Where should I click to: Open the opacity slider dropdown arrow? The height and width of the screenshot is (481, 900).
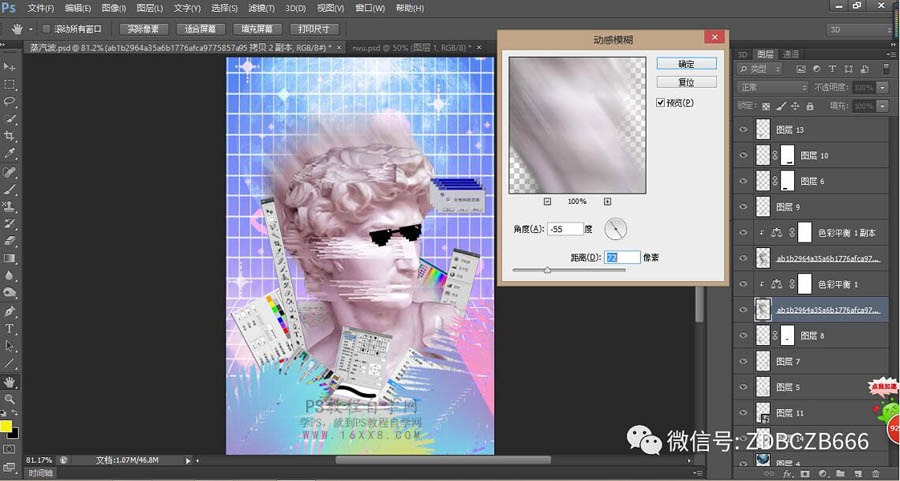[883, 88]
